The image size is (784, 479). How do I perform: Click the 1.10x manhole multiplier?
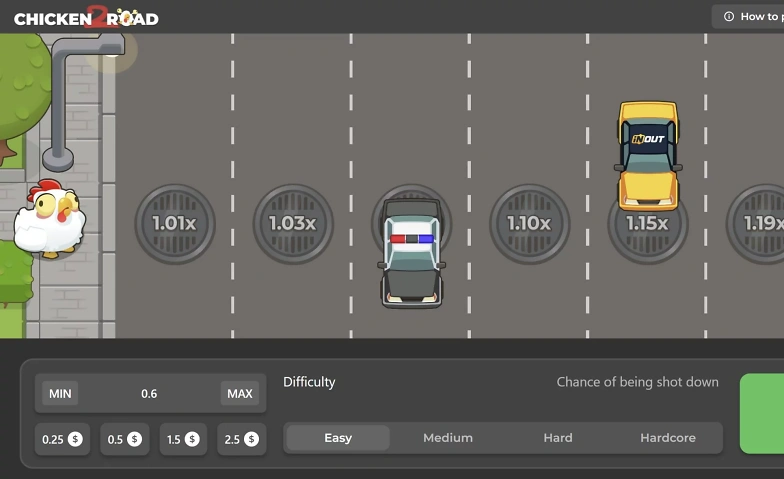tap(530, 224)
